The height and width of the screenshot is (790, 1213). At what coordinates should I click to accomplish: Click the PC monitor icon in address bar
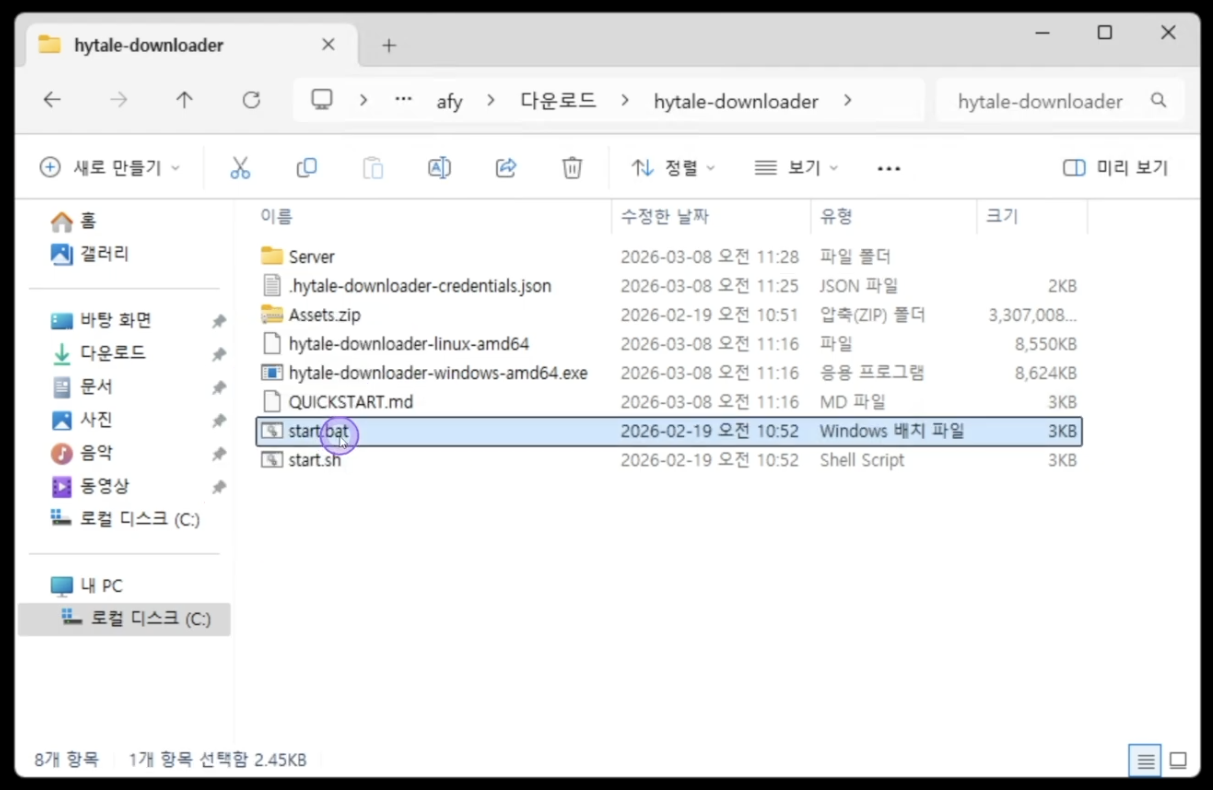tap(322, 100)
